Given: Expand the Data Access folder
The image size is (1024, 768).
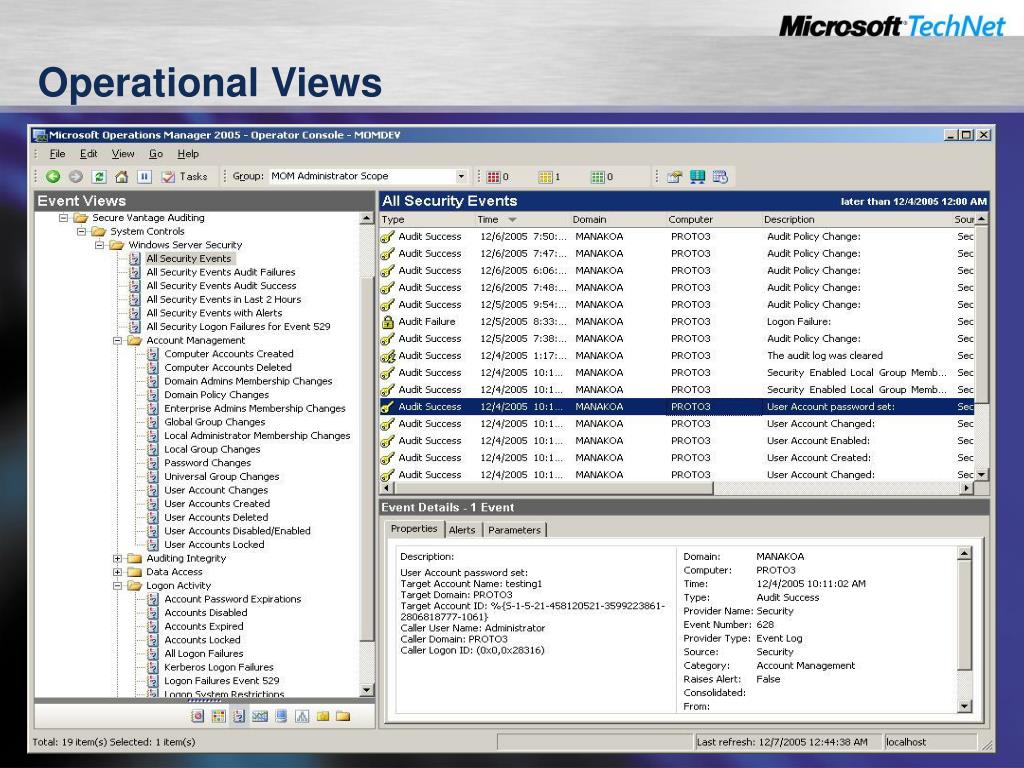Looking at the screenshot, I should pos(118,572).
